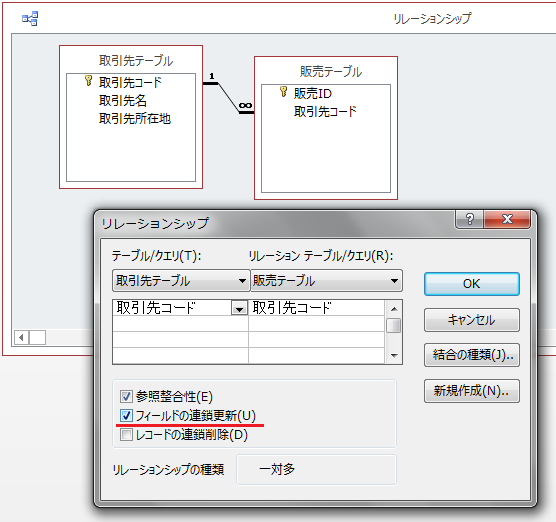Select 取引先コード field in 販売テーブル
Viewport: 556px width, 522px height.
coord(325,111)
